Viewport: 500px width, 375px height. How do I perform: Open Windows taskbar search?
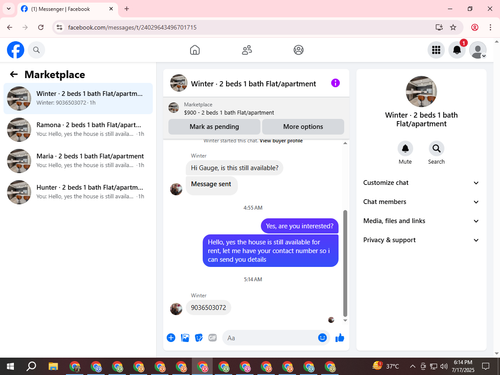(x=31, y=367)
